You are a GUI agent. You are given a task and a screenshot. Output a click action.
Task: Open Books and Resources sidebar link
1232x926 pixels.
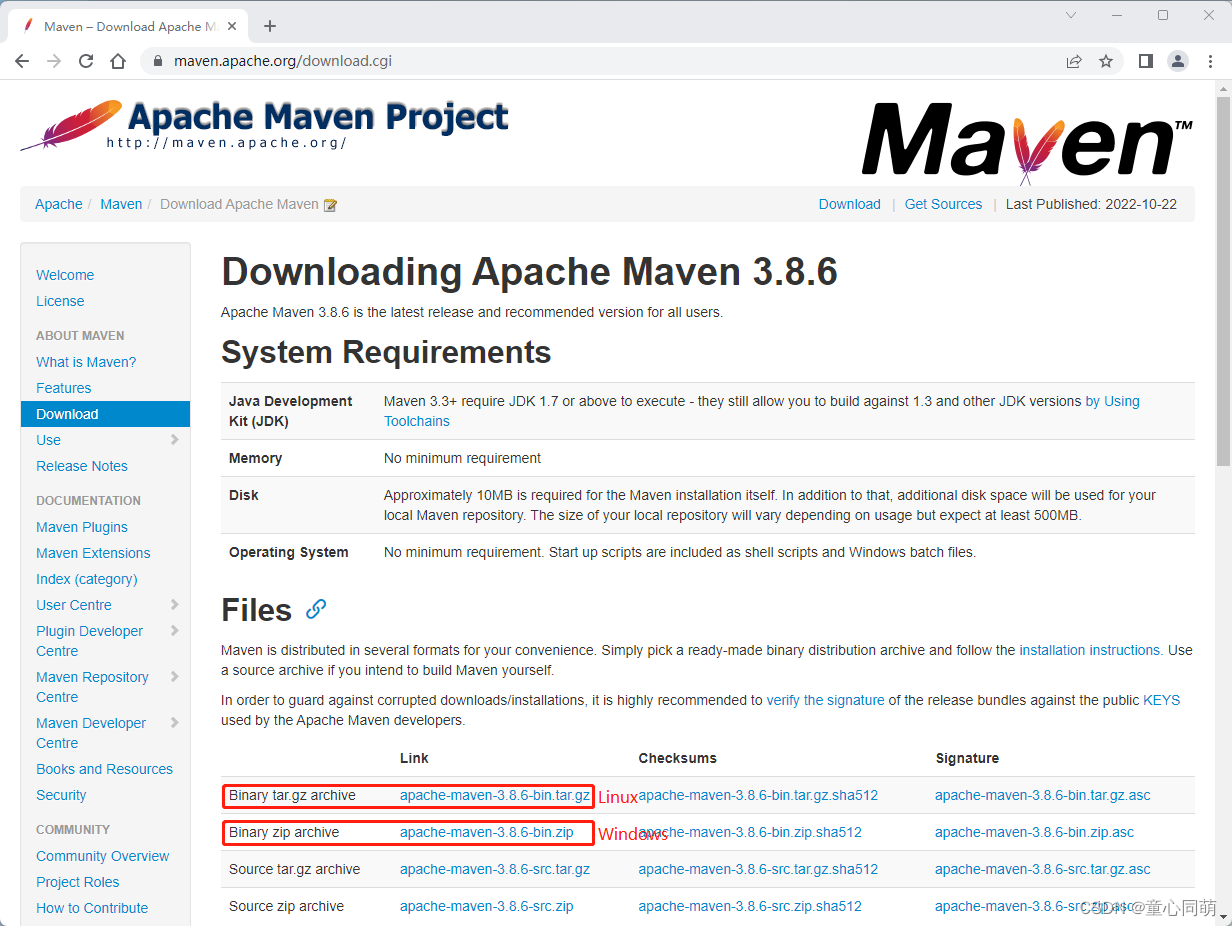pyautogui.click(x=104, y=769)
